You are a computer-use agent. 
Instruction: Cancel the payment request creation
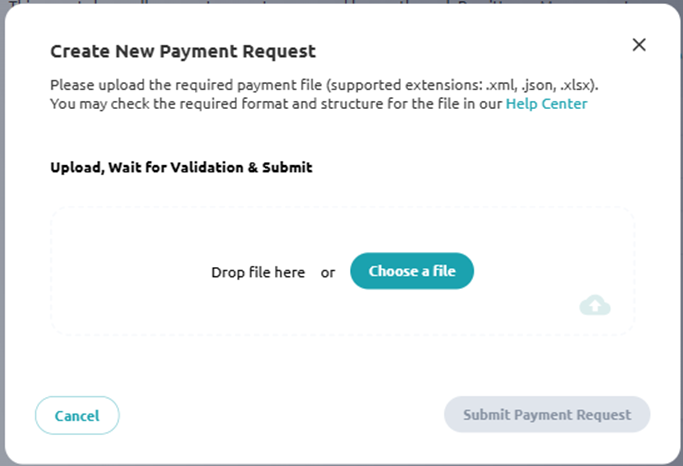point(77,415)
